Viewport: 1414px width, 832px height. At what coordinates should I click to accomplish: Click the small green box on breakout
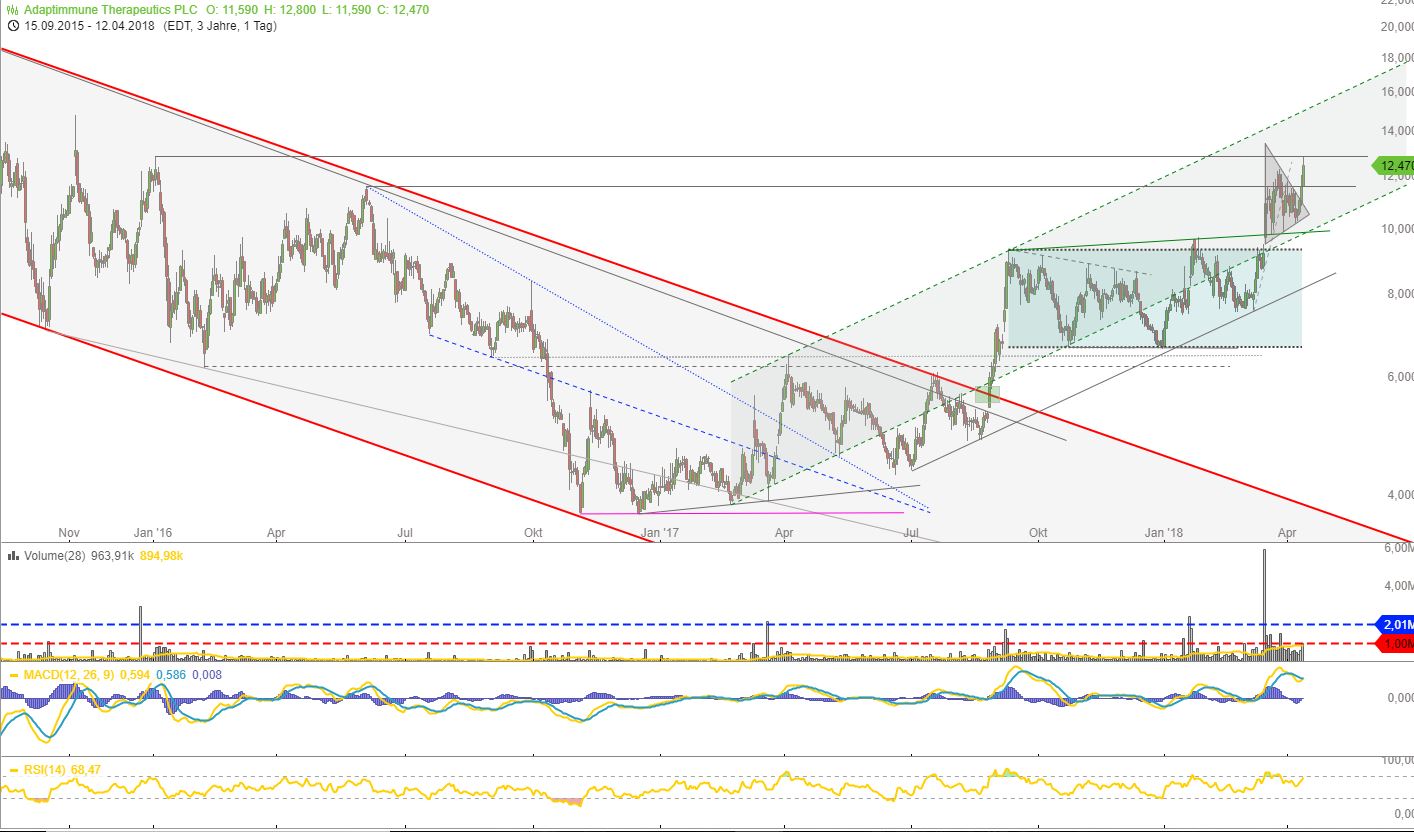[987, 395]
